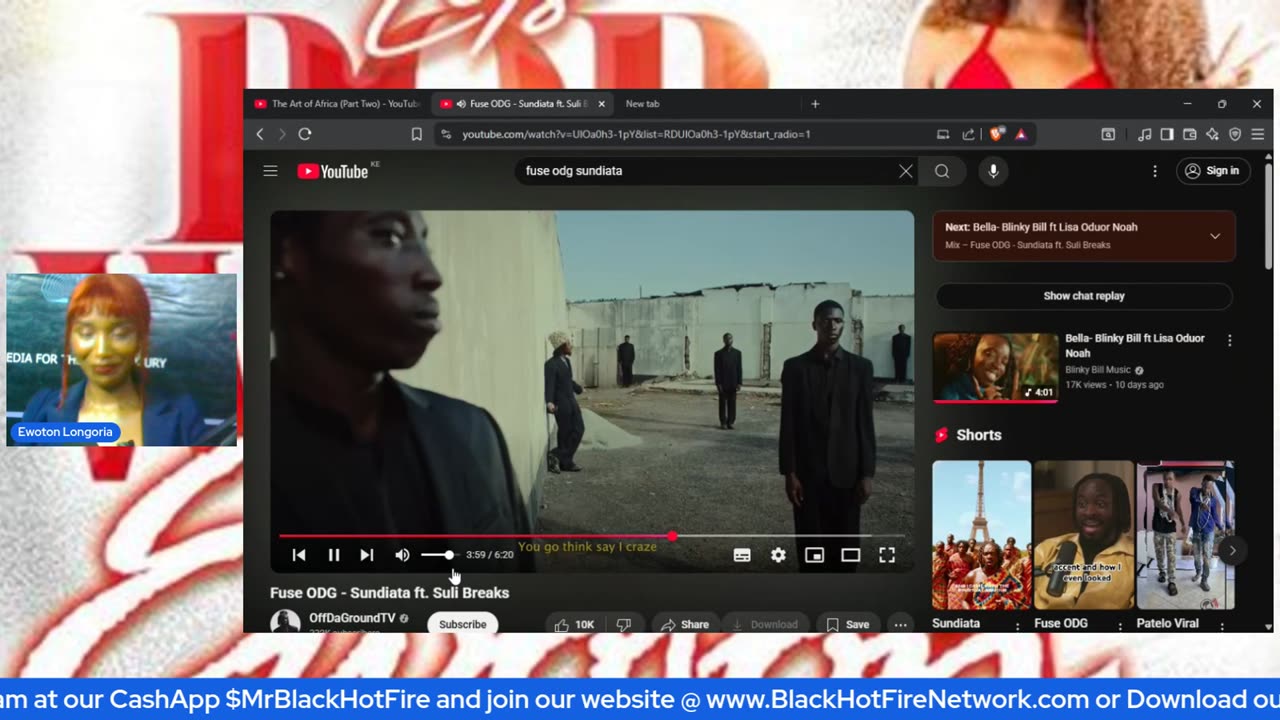Show the next Shorts with the arrow
The image size is (1280, 720).
1232,550
